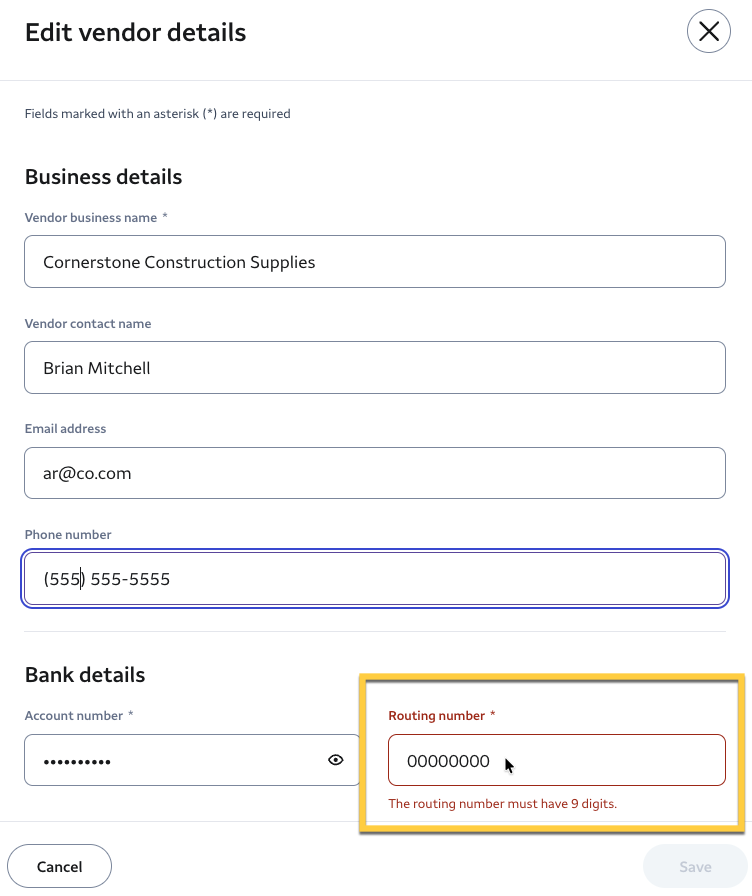752x896 pixels.
Task: Focus the masked Account number field
Action: pyautogui.click(x=192, y=760)
